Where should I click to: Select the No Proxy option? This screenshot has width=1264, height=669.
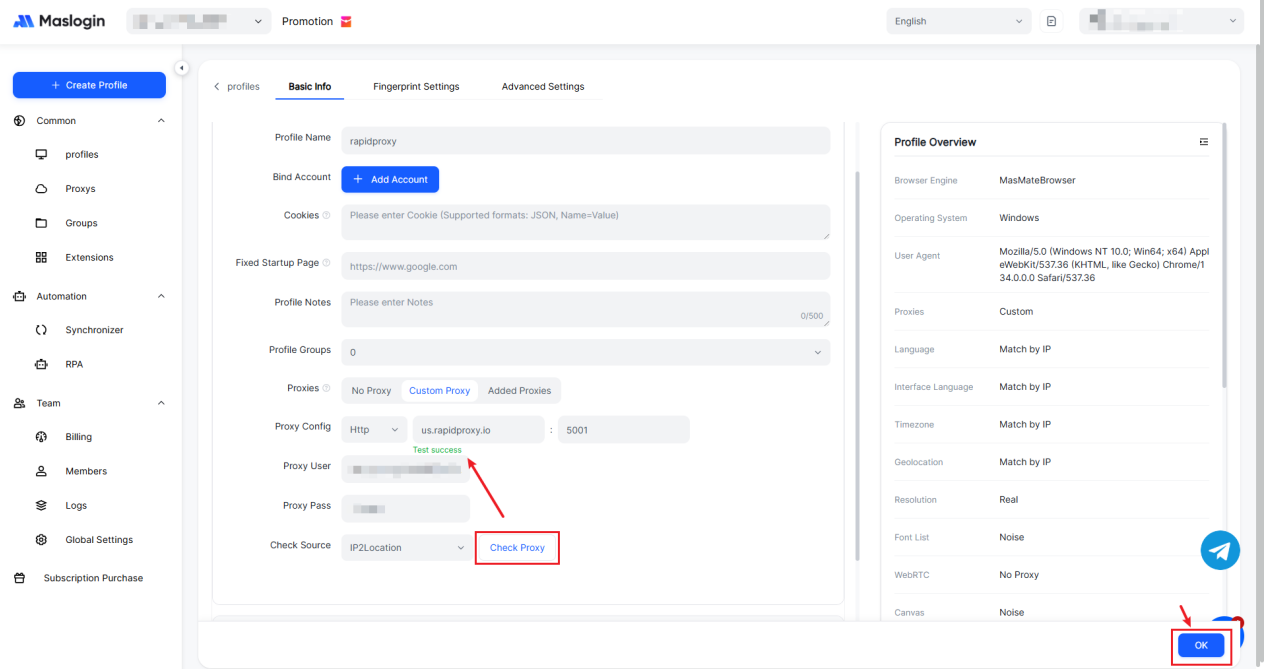[371, 390]
